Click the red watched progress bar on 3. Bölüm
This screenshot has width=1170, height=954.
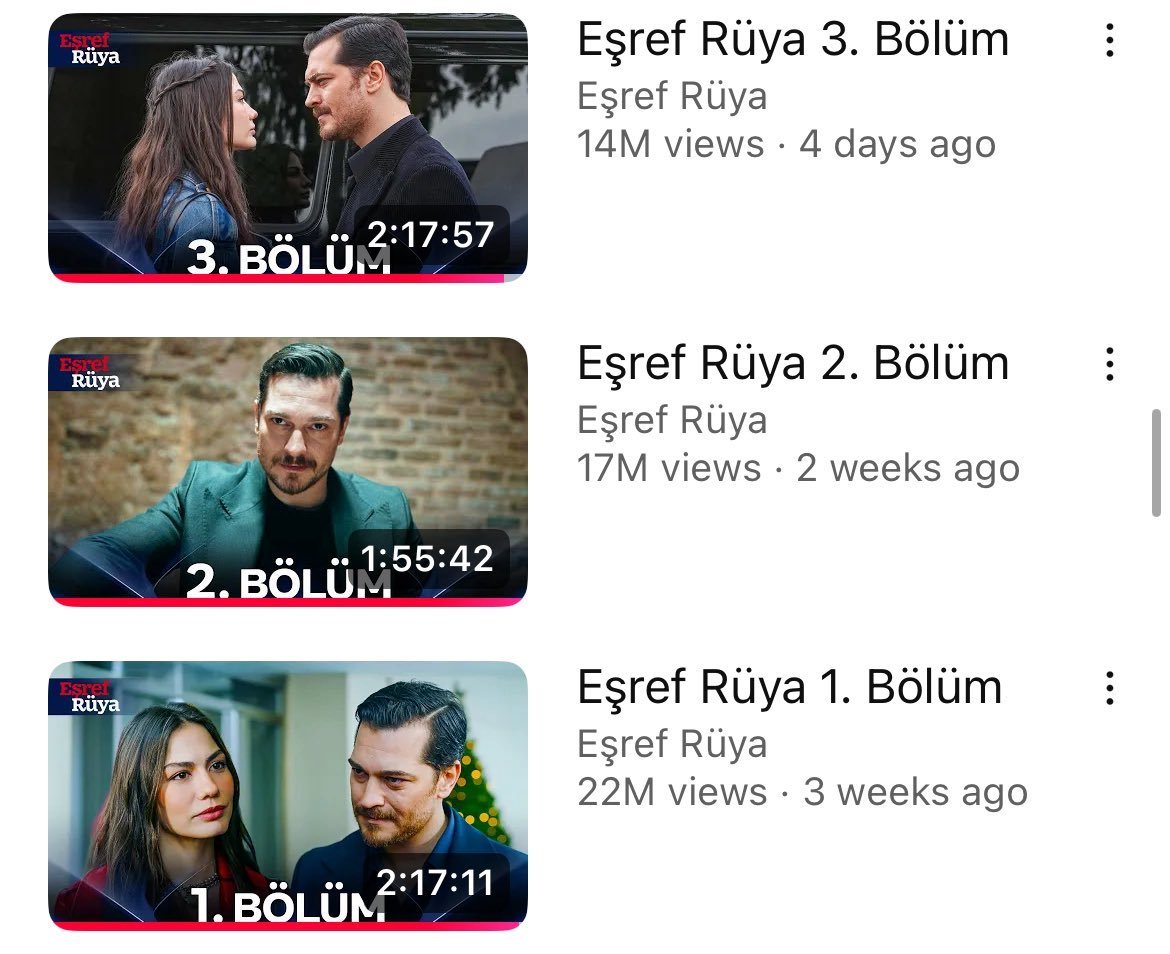click(x=276, y=278)
